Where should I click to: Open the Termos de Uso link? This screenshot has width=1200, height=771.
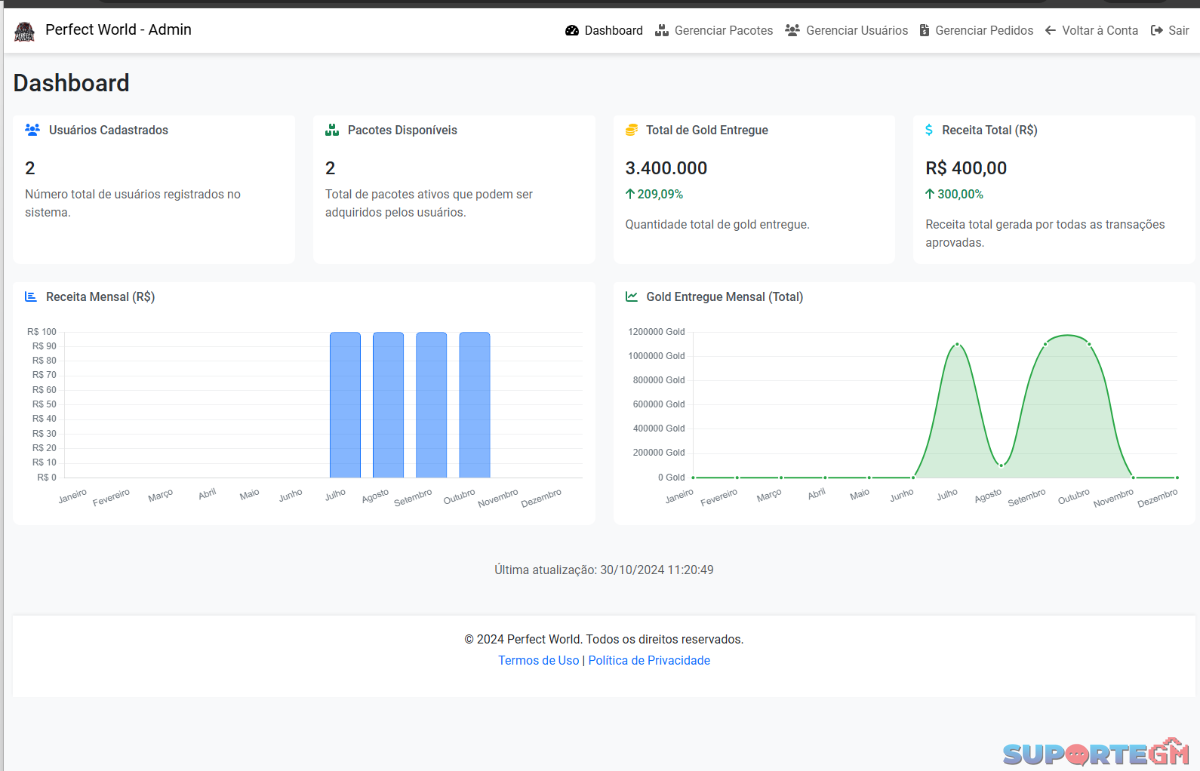pyautogui.click(x=539, y=661)
